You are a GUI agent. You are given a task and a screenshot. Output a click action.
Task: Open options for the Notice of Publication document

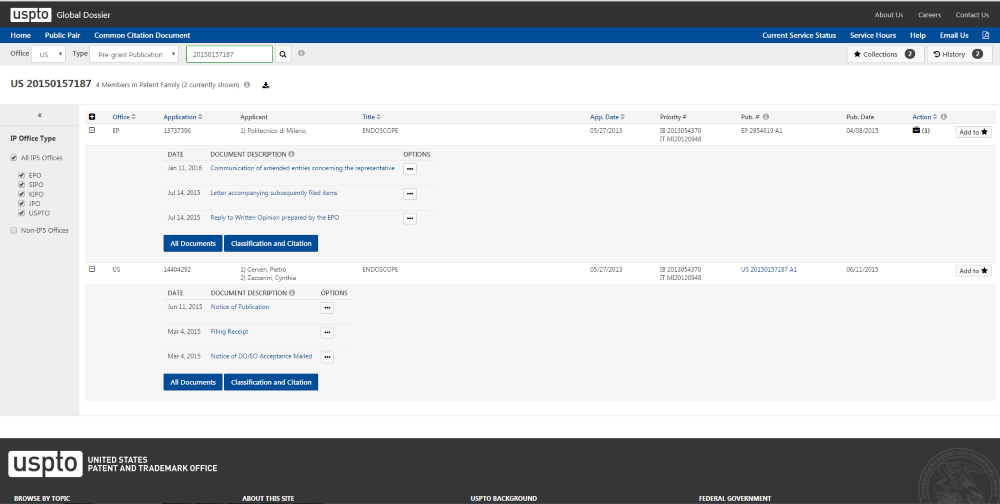point(326,308)
